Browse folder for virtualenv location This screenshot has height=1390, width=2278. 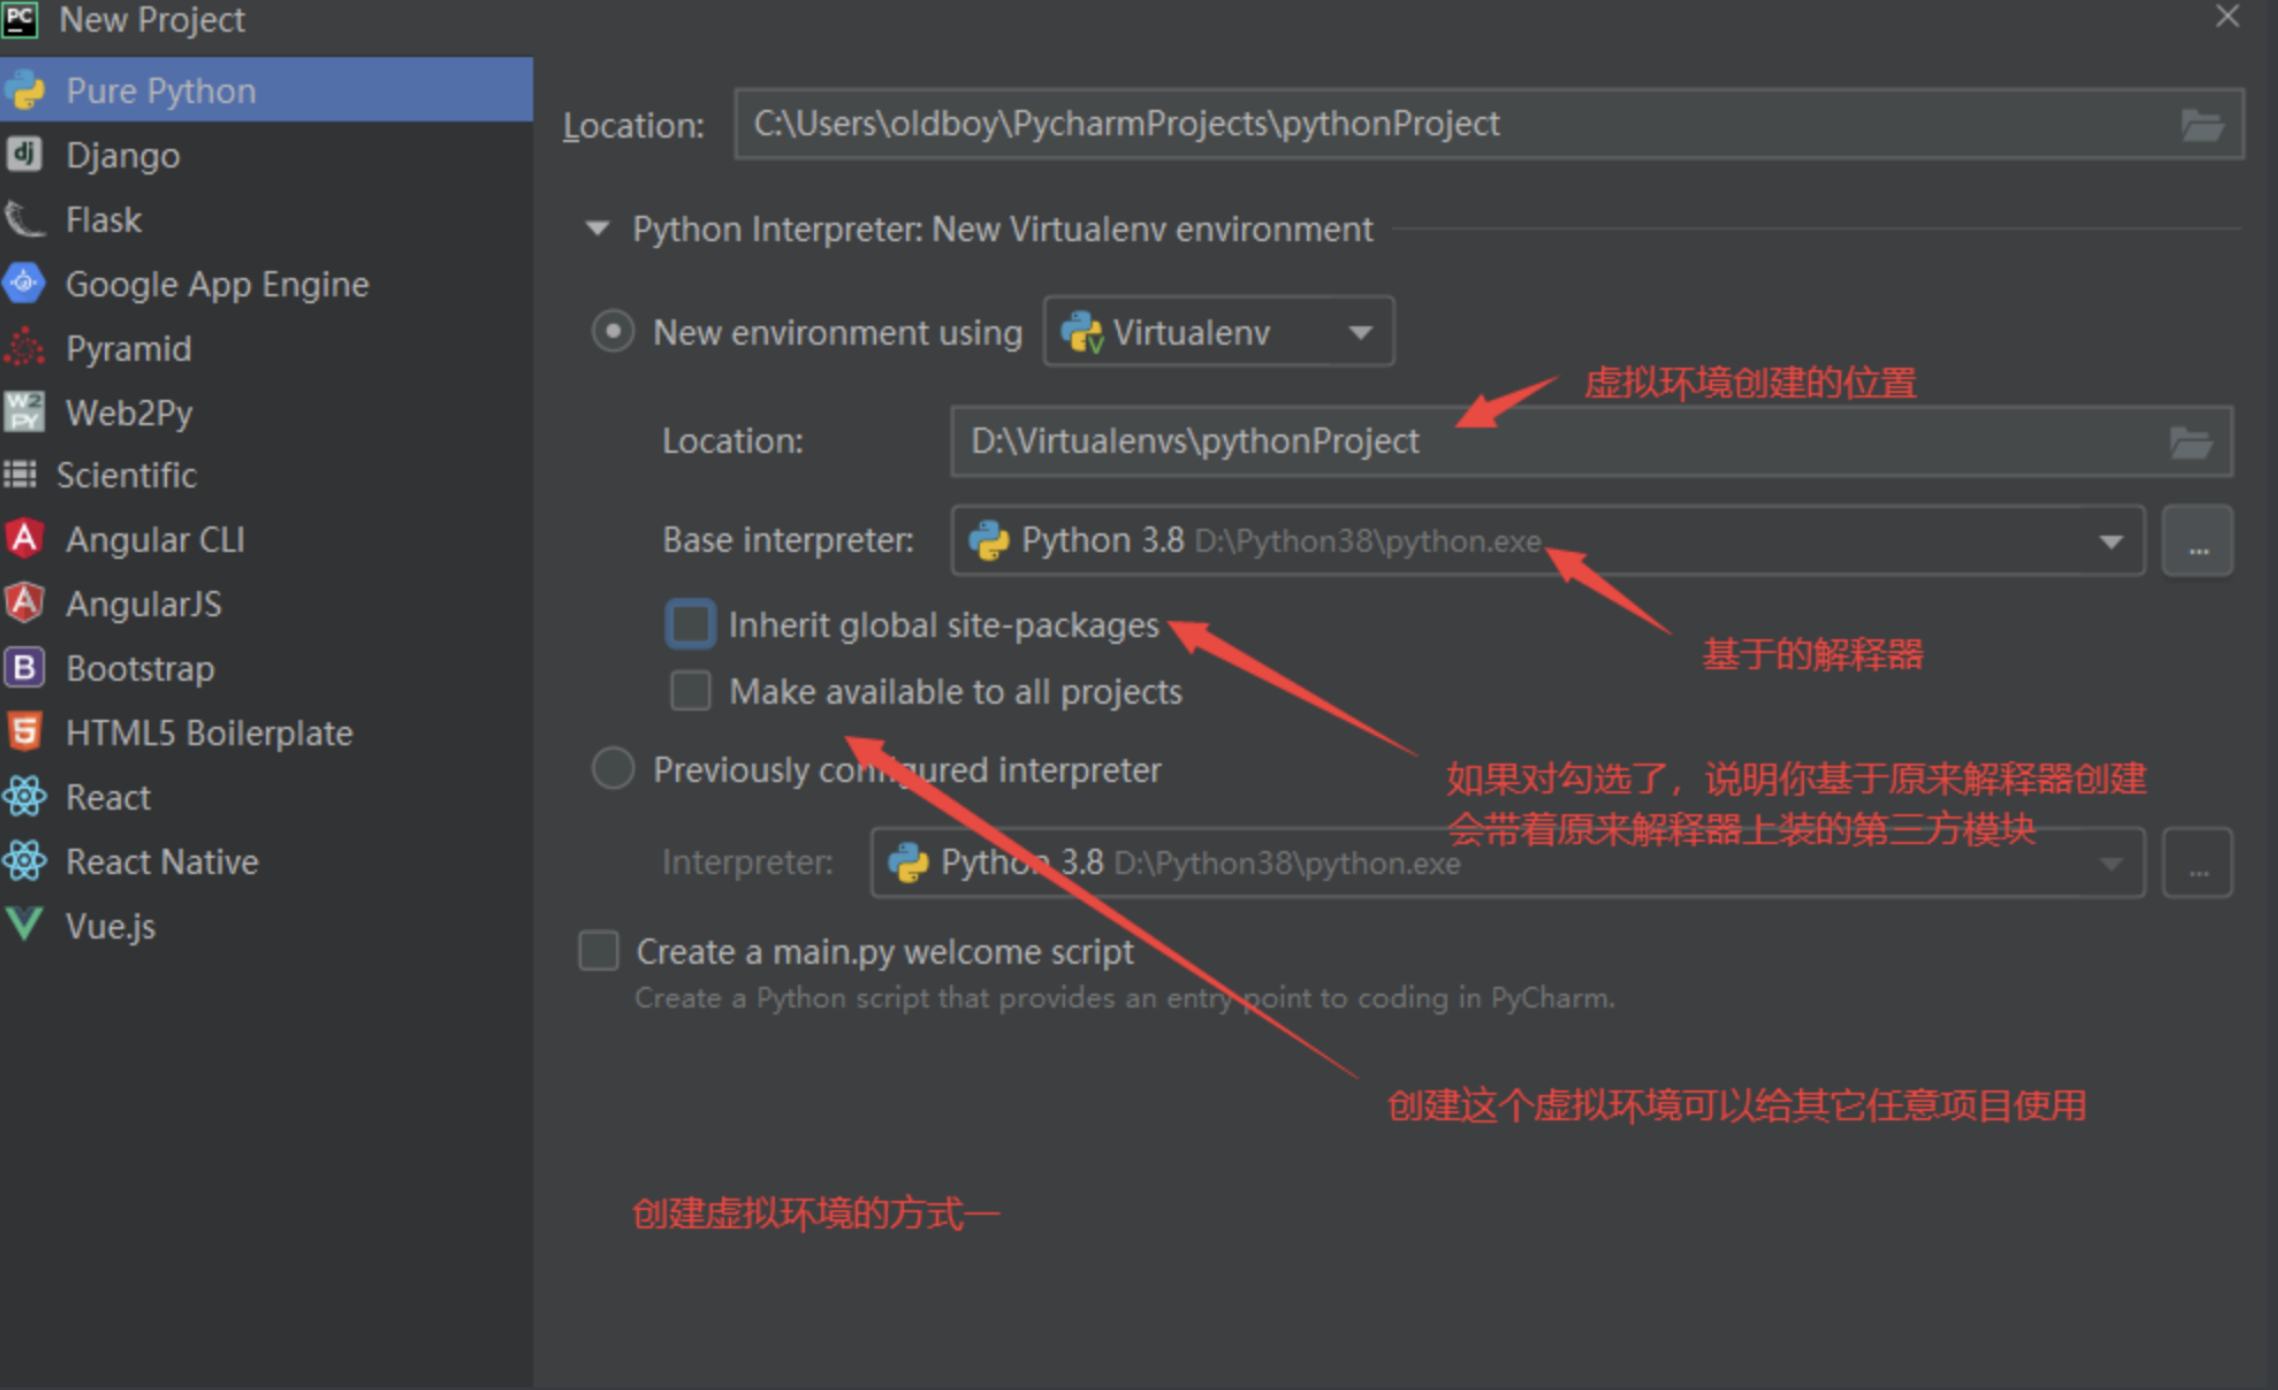[x=2190, y=441]
